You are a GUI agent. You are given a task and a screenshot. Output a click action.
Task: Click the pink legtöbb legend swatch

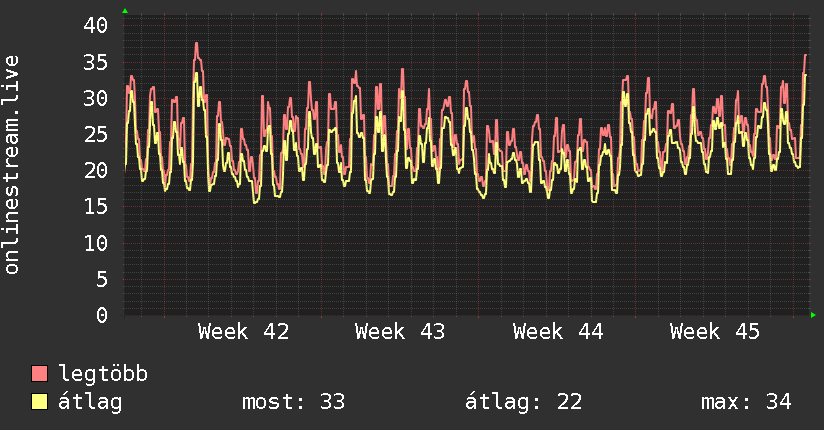39,374
